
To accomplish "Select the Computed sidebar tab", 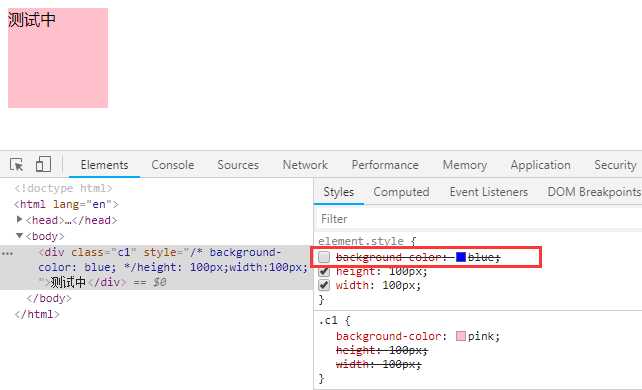I will (x=401, y=192).
